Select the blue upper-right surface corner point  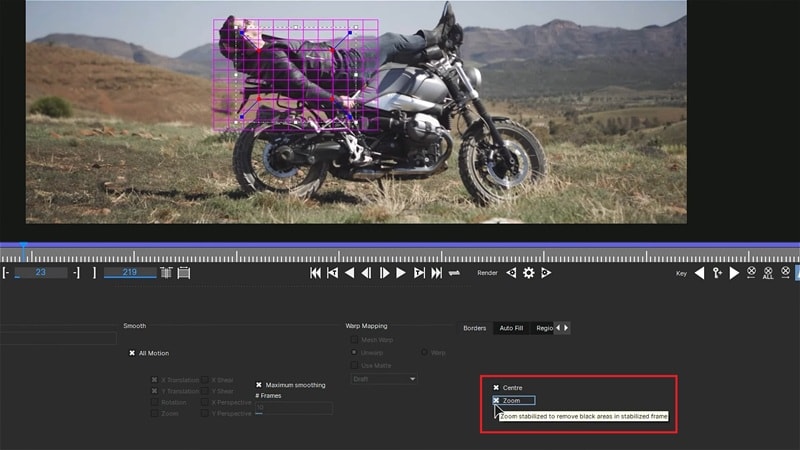tap(350, 33)
